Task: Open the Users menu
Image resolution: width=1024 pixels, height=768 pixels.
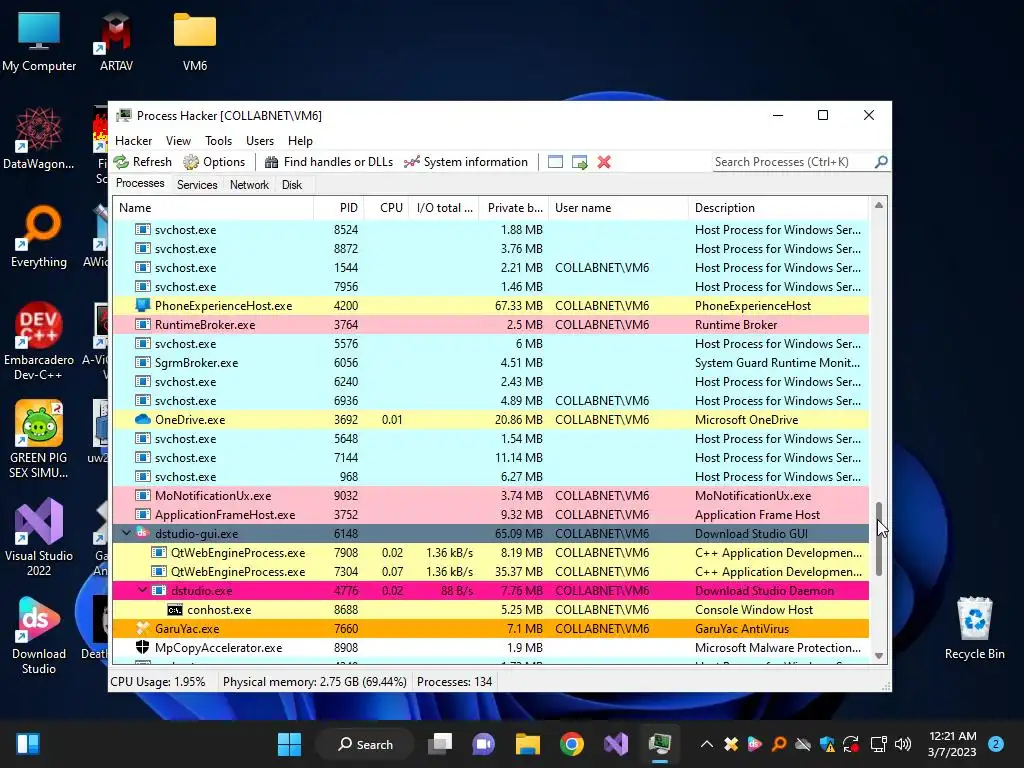Action: (259, 140)
